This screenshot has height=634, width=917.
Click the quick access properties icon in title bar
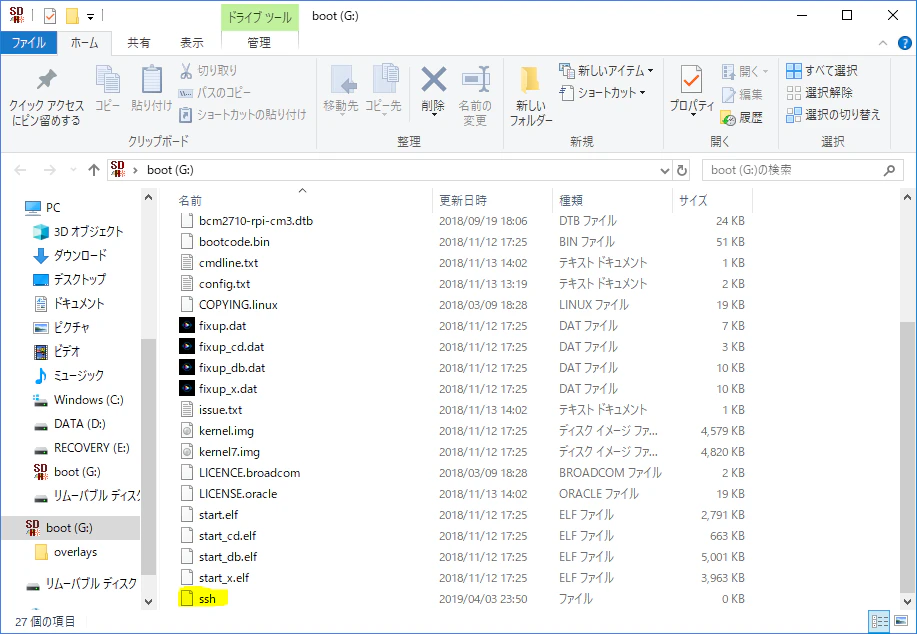pyautogui.click(x=50, y=16)
